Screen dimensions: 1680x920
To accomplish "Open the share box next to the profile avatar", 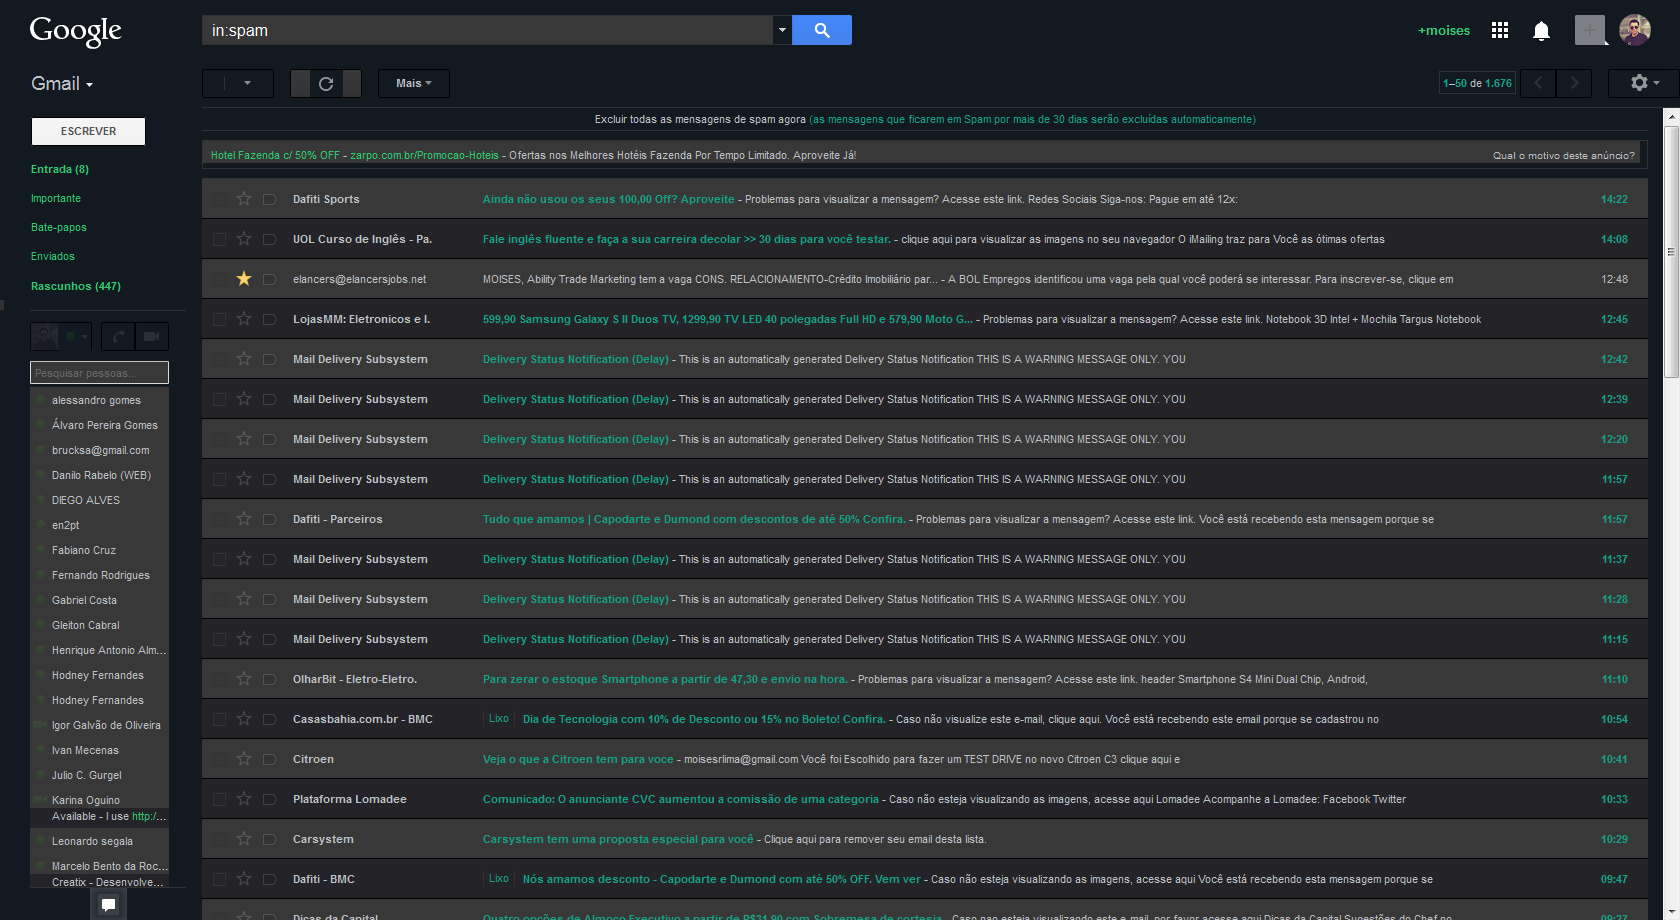I will [x=1590, y=30].
